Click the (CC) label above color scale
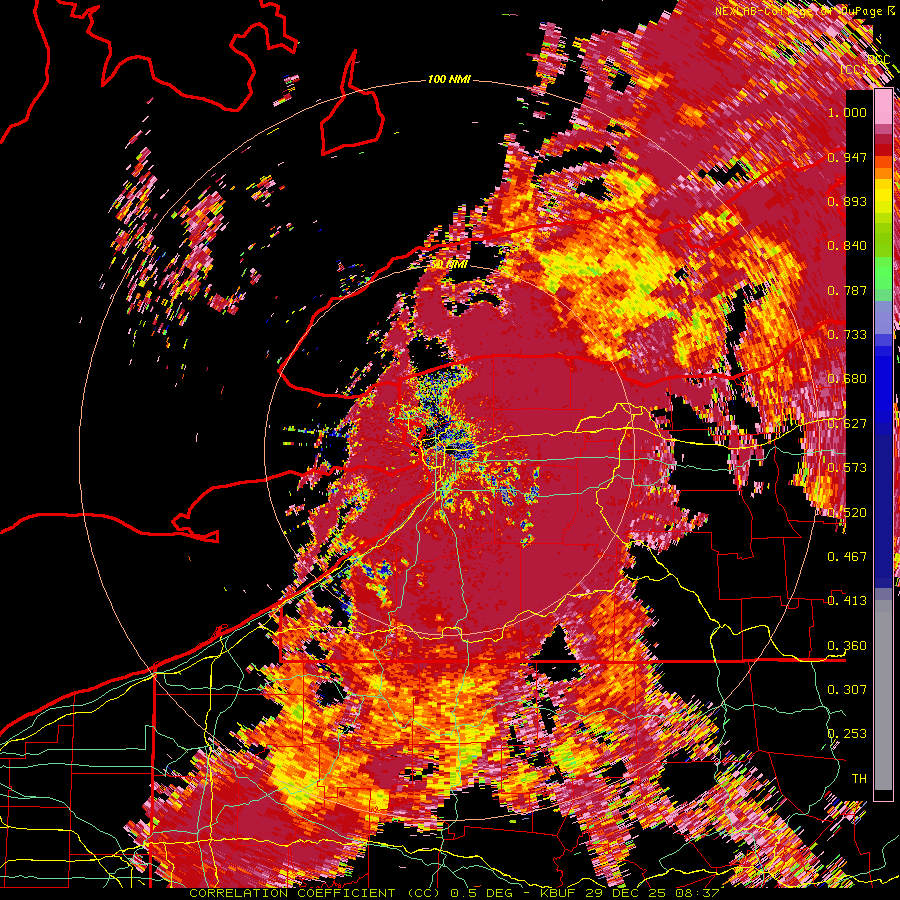The height and width of the screenshot is (900, 900). [x=853, y=69]
